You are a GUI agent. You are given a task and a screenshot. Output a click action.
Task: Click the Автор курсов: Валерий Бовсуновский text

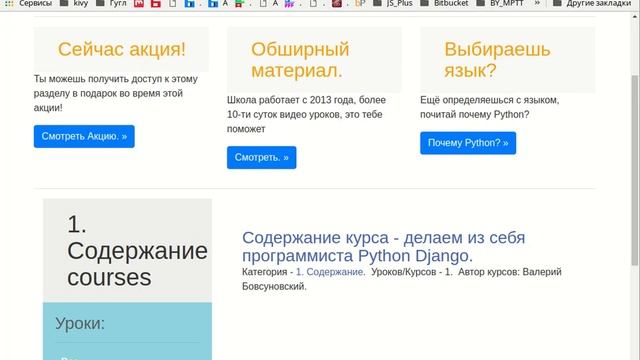[x=402, y=279]
